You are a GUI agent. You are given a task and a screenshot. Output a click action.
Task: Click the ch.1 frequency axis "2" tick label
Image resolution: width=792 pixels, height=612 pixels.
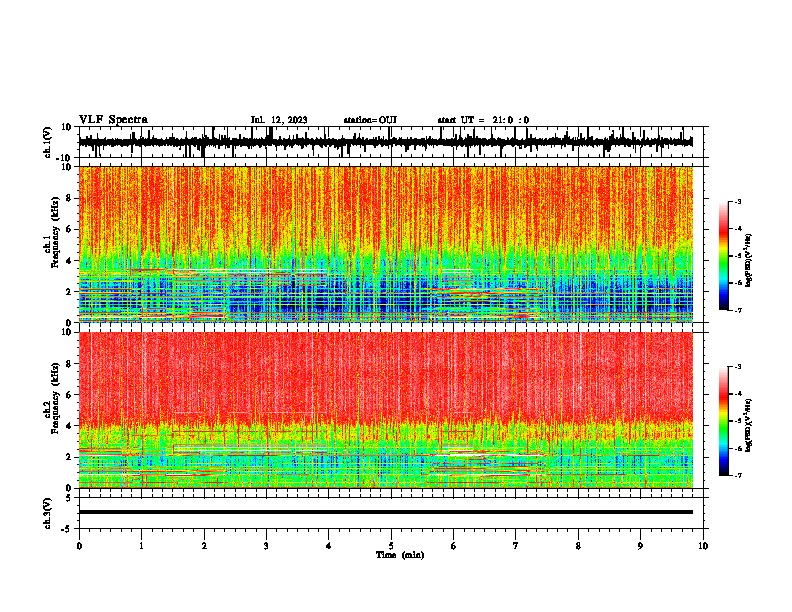click(69, 291)
